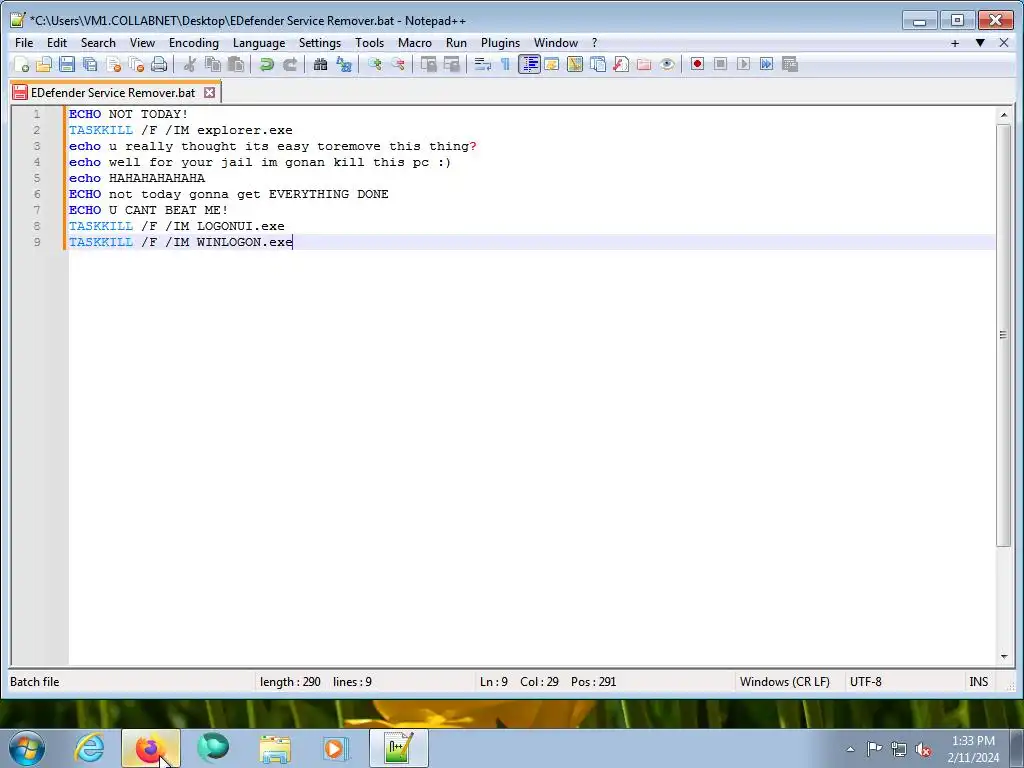Viewport: 1024px width, 768px height.
Task: Click the Paste toolbar icon
Action: [x=236, y=64]
